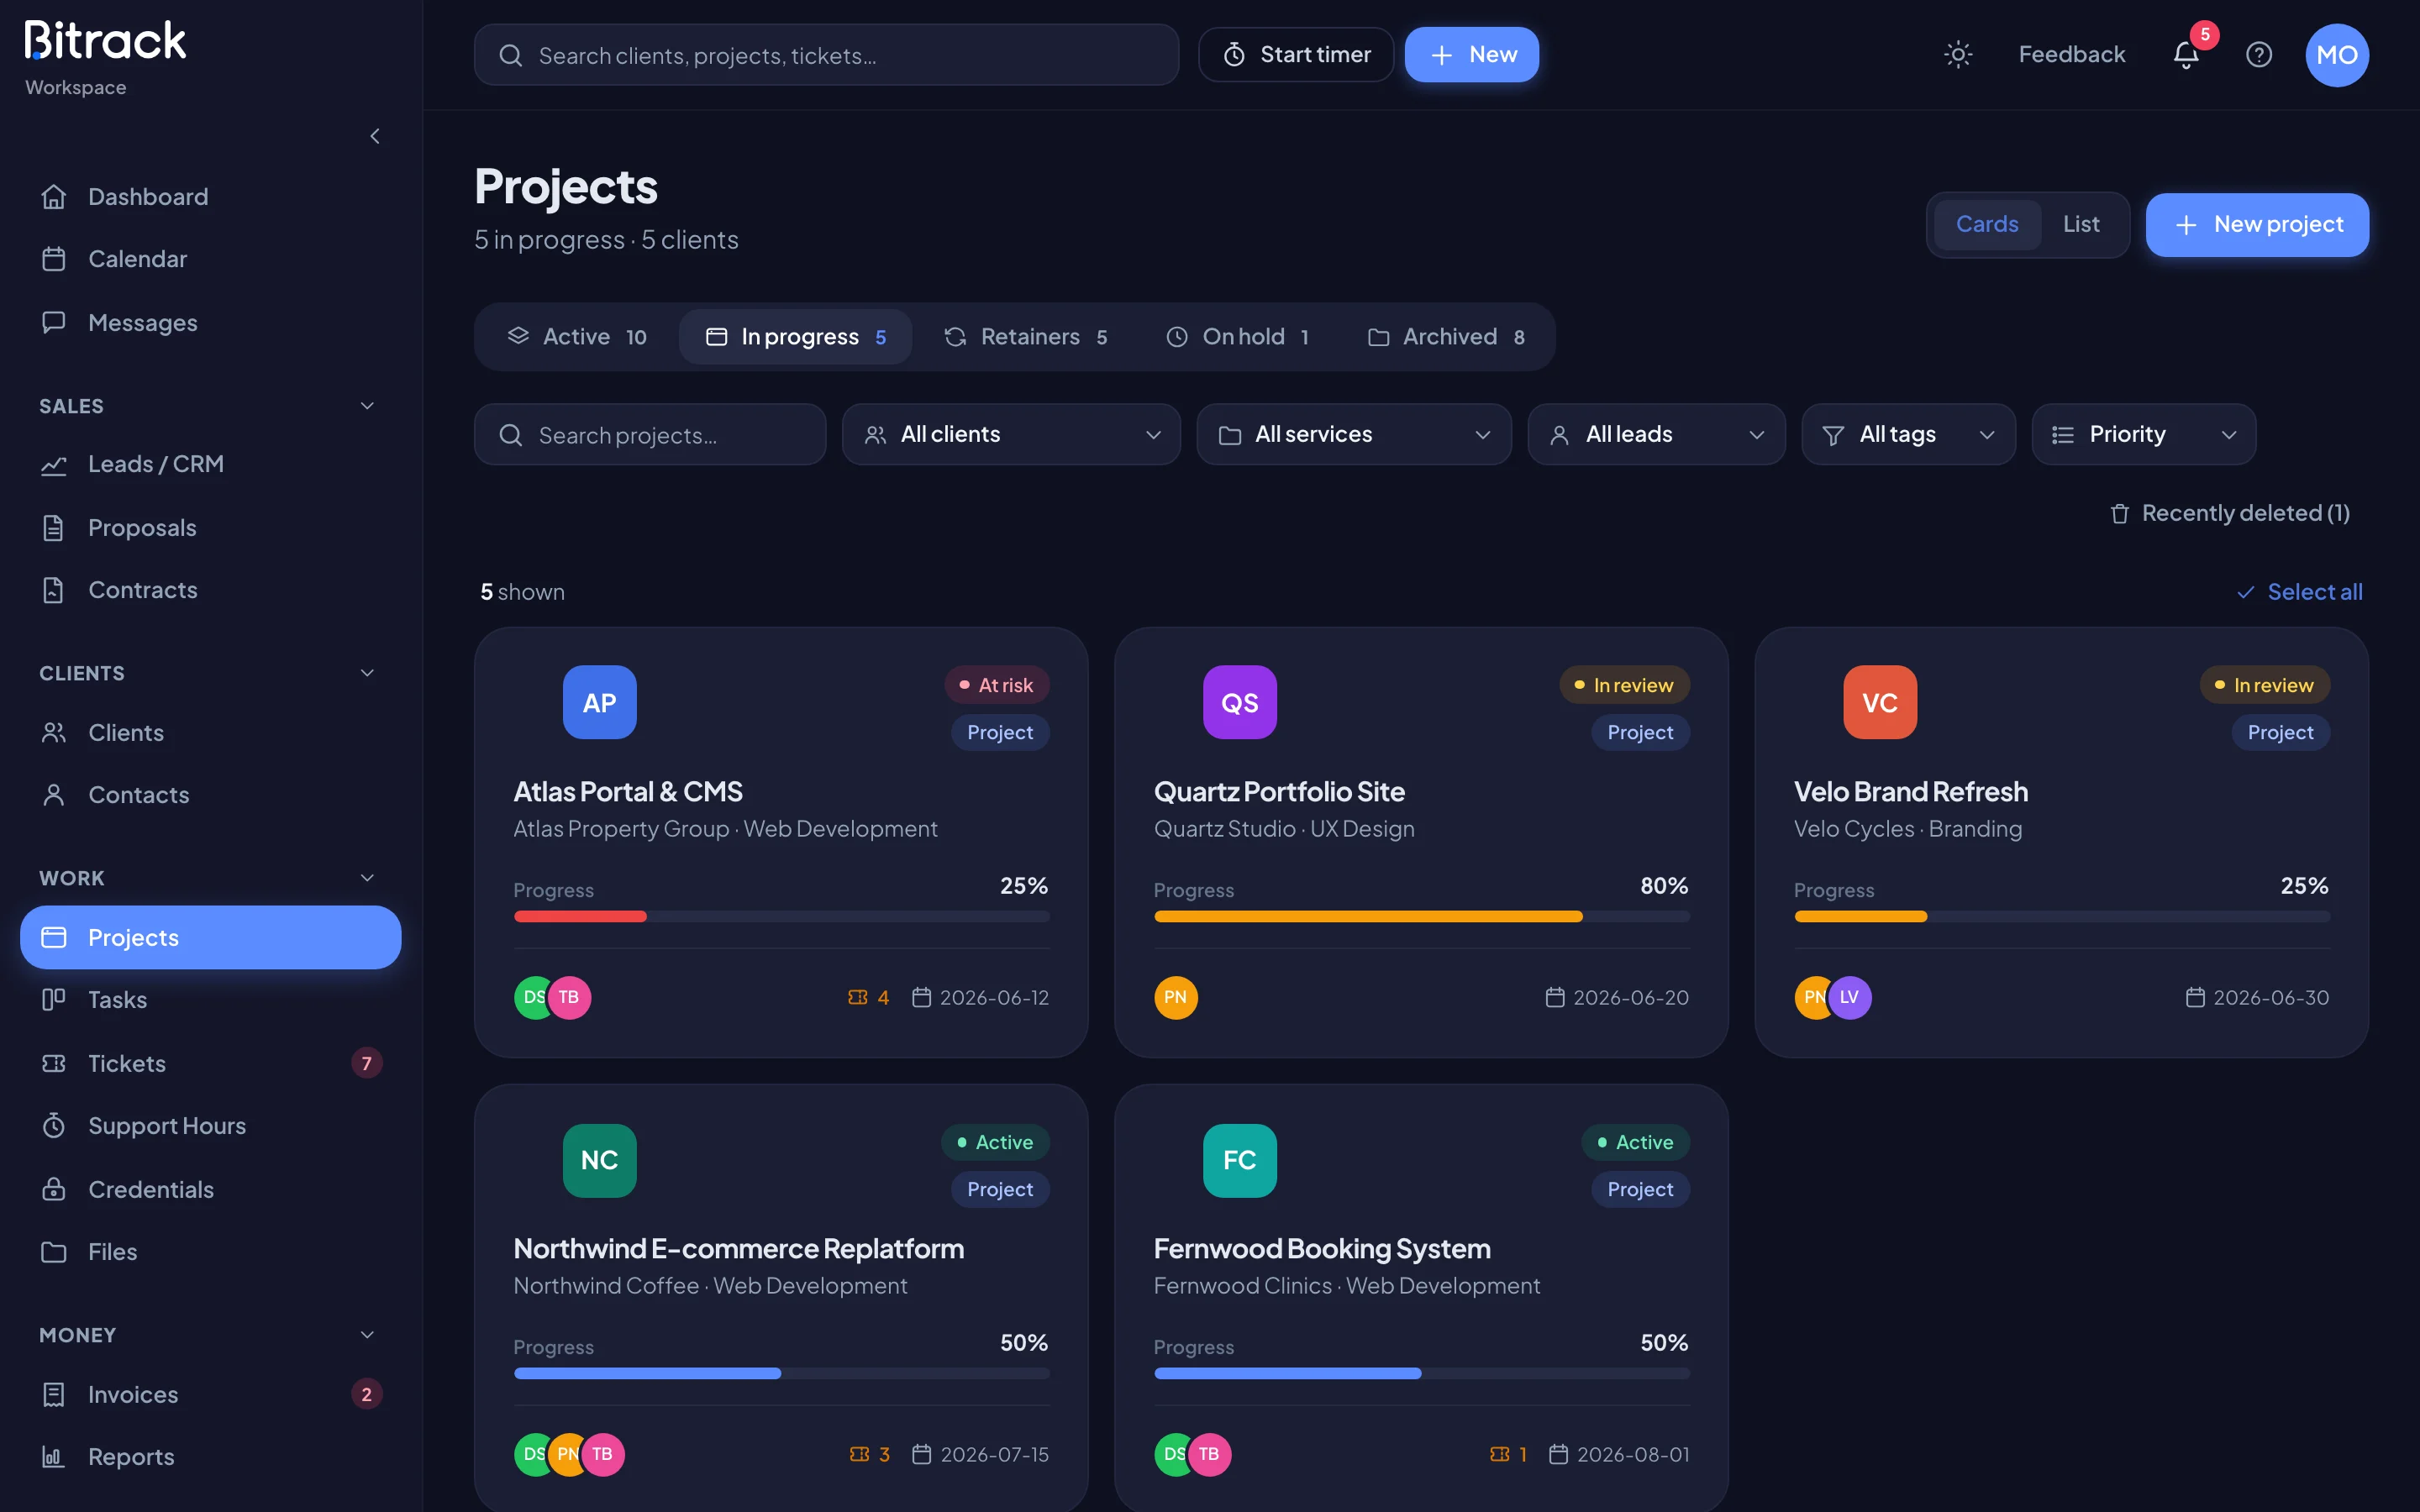Open the All services filter dropdown

tap(1353, 434)
